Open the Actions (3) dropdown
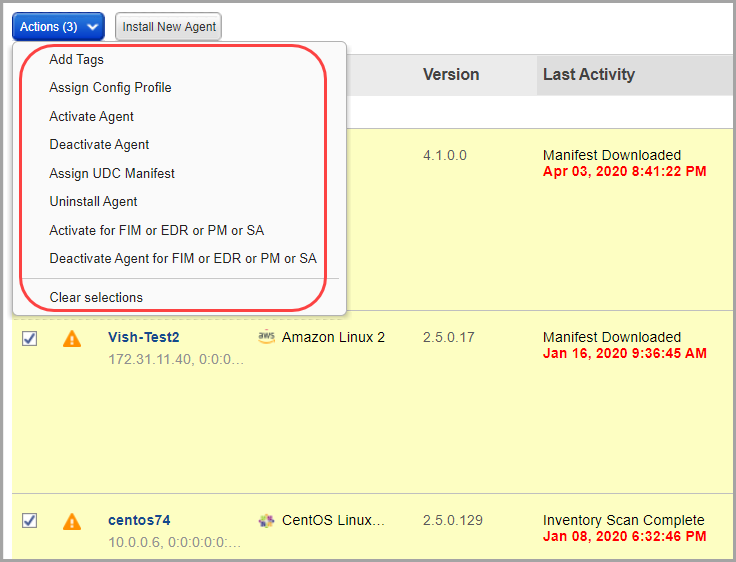Image resolution: width=736 pixels, height=562 pixels. click(x=58, y=27)
